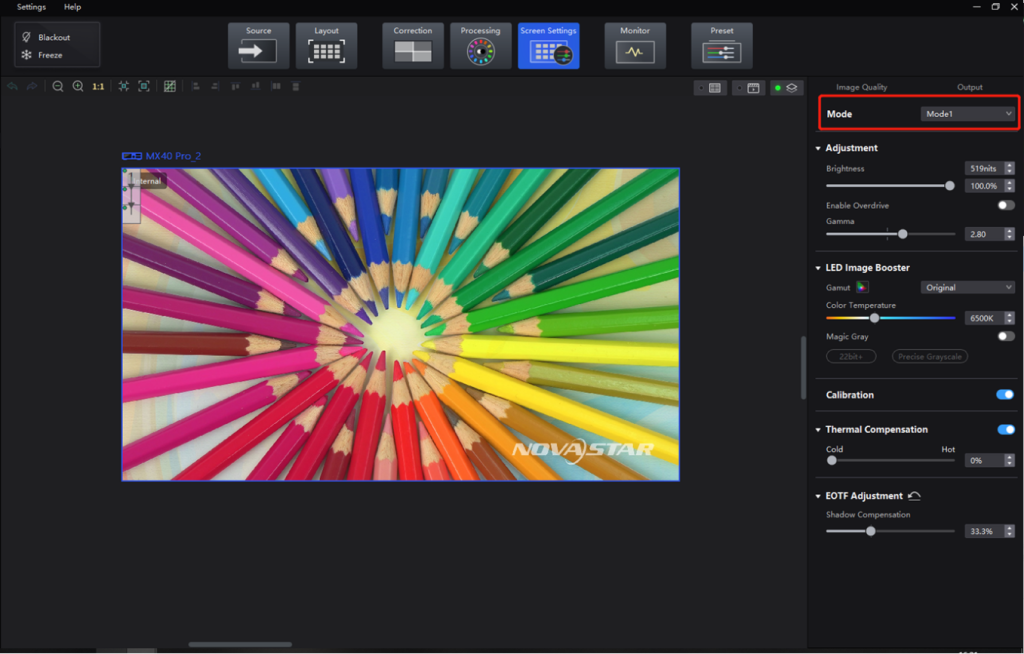The image size is (1024, 654).
Task: Adjust the Gamma value stepper arrows
Action: pyautogui.click(x=1010, y=234)
